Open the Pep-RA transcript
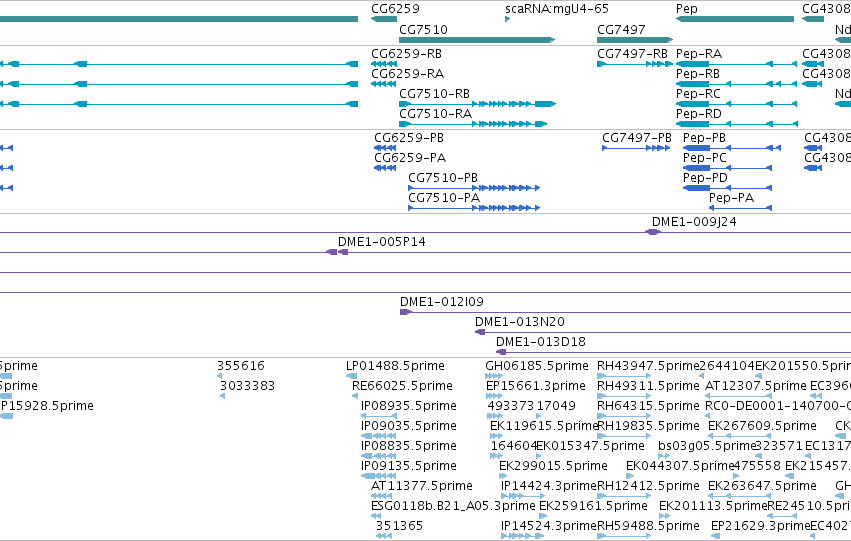Screen dimensions: 851x541 click(736, 64)
